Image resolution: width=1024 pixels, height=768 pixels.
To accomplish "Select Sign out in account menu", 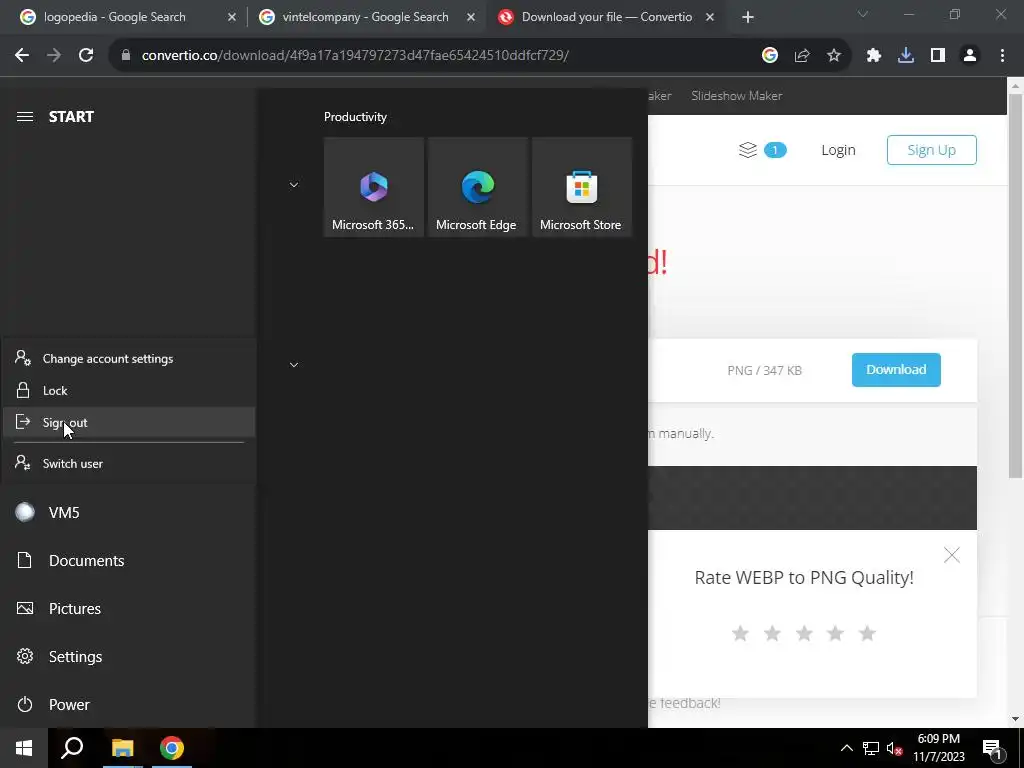I will [129, 423].
